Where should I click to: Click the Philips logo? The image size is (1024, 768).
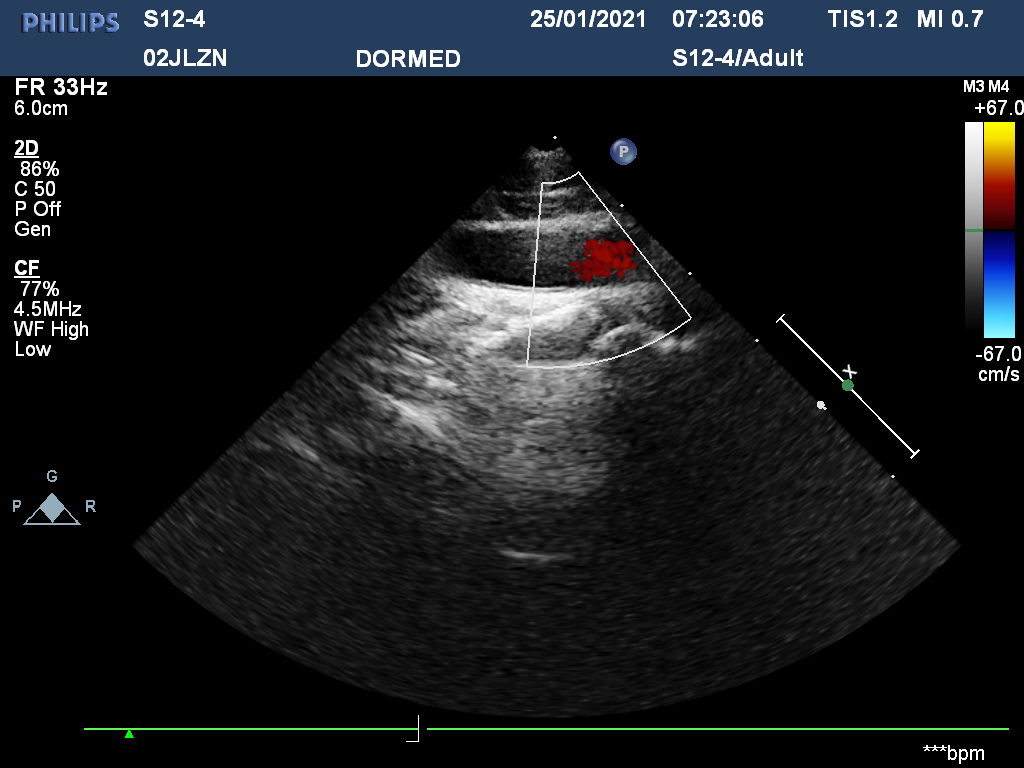click(71, 21)
